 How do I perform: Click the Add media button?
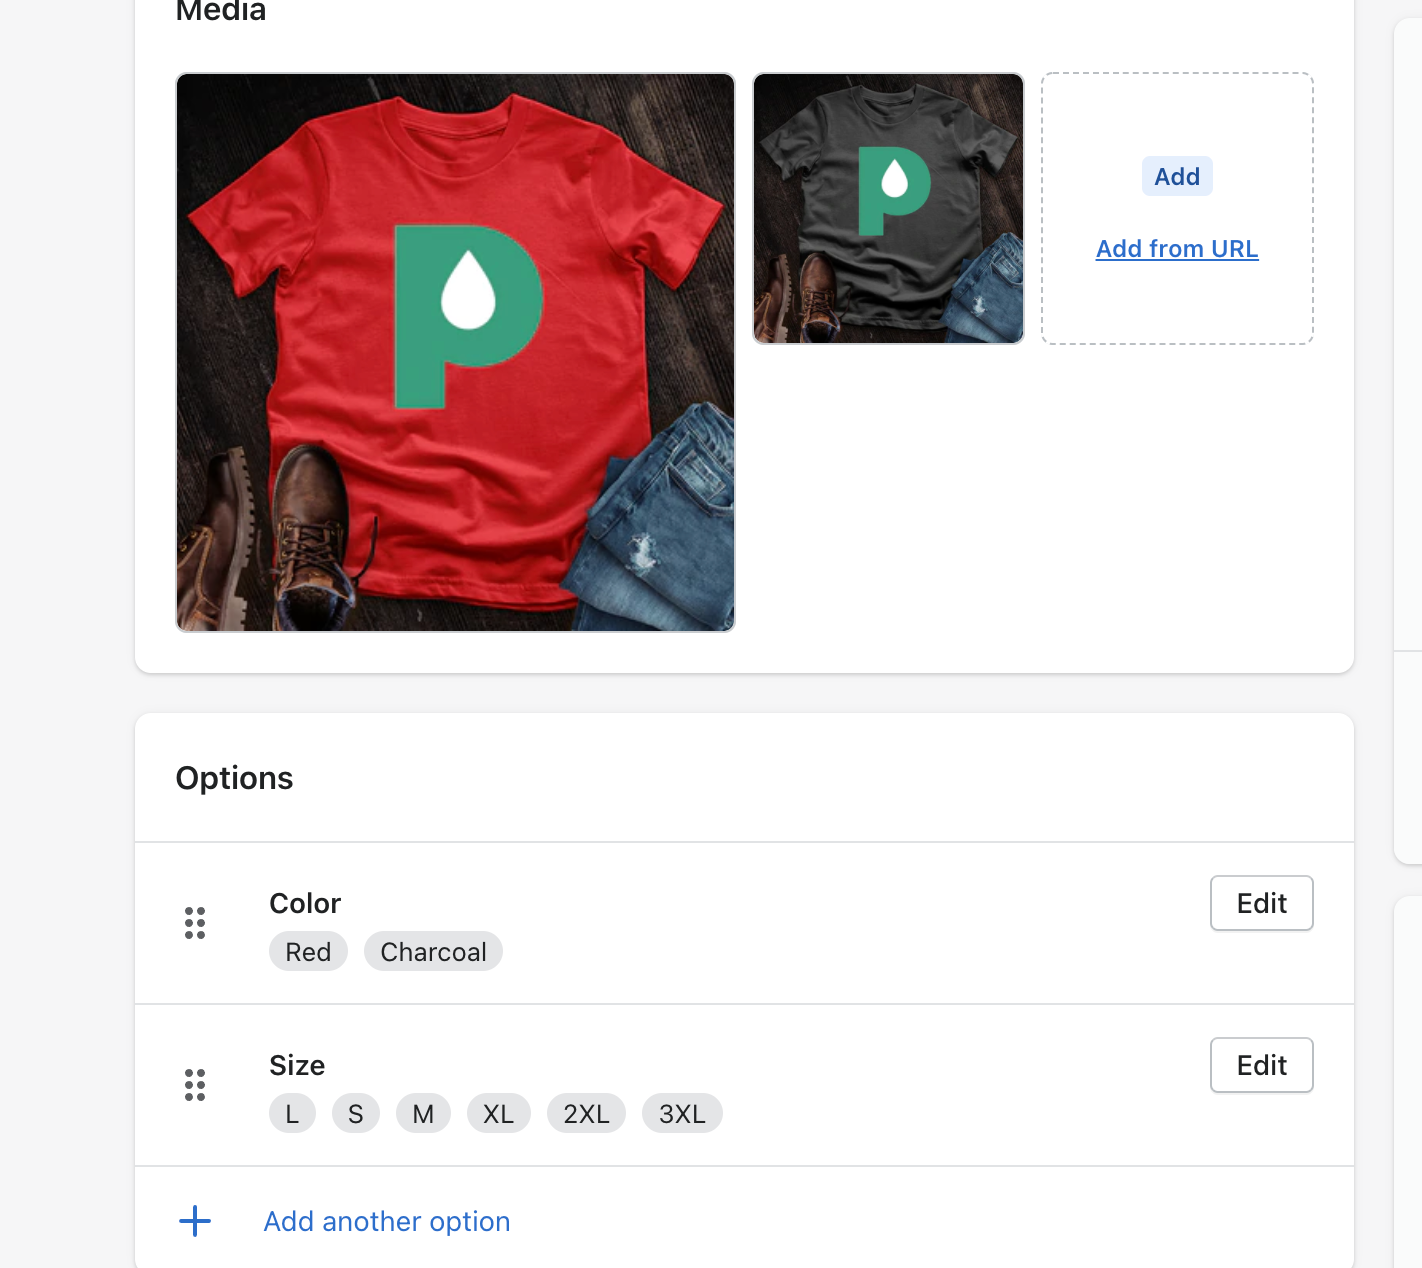[x=1177, y=177]
